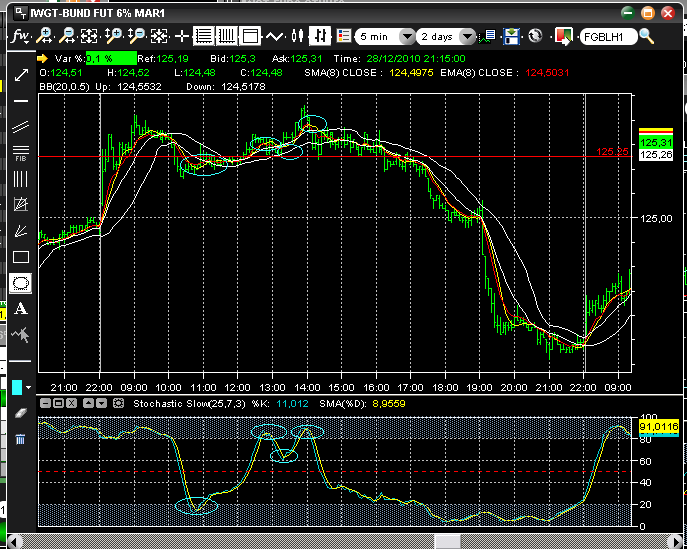Toggle horizontal grid lines
The height and width of the screenshot is (549, 687).
pos(203,36)
